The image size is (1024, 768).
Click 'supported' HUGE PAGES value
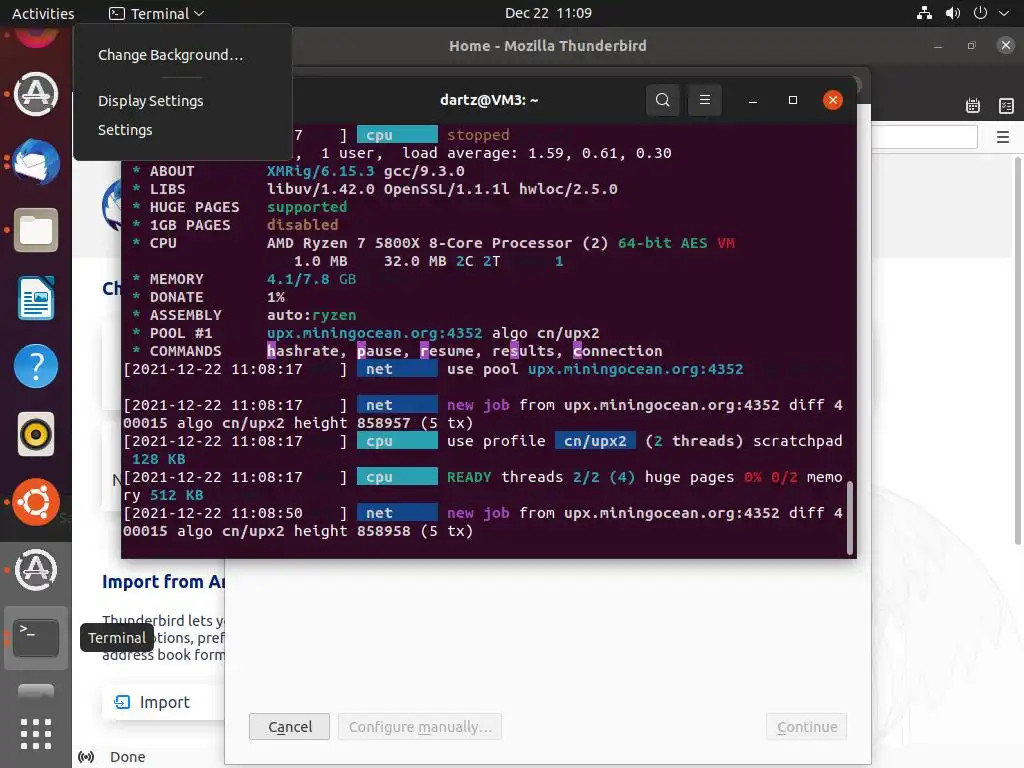point(307,207)
